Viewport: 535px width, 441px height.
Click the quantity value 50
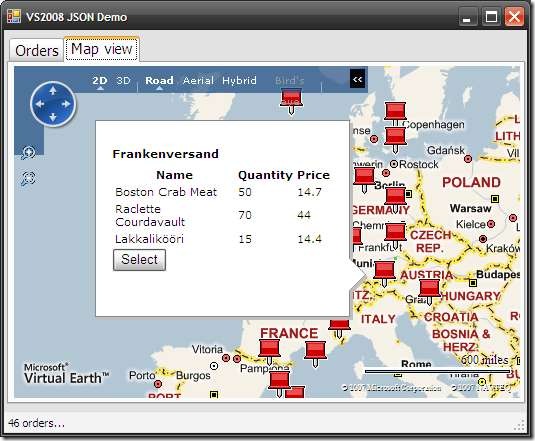[245, 192]
